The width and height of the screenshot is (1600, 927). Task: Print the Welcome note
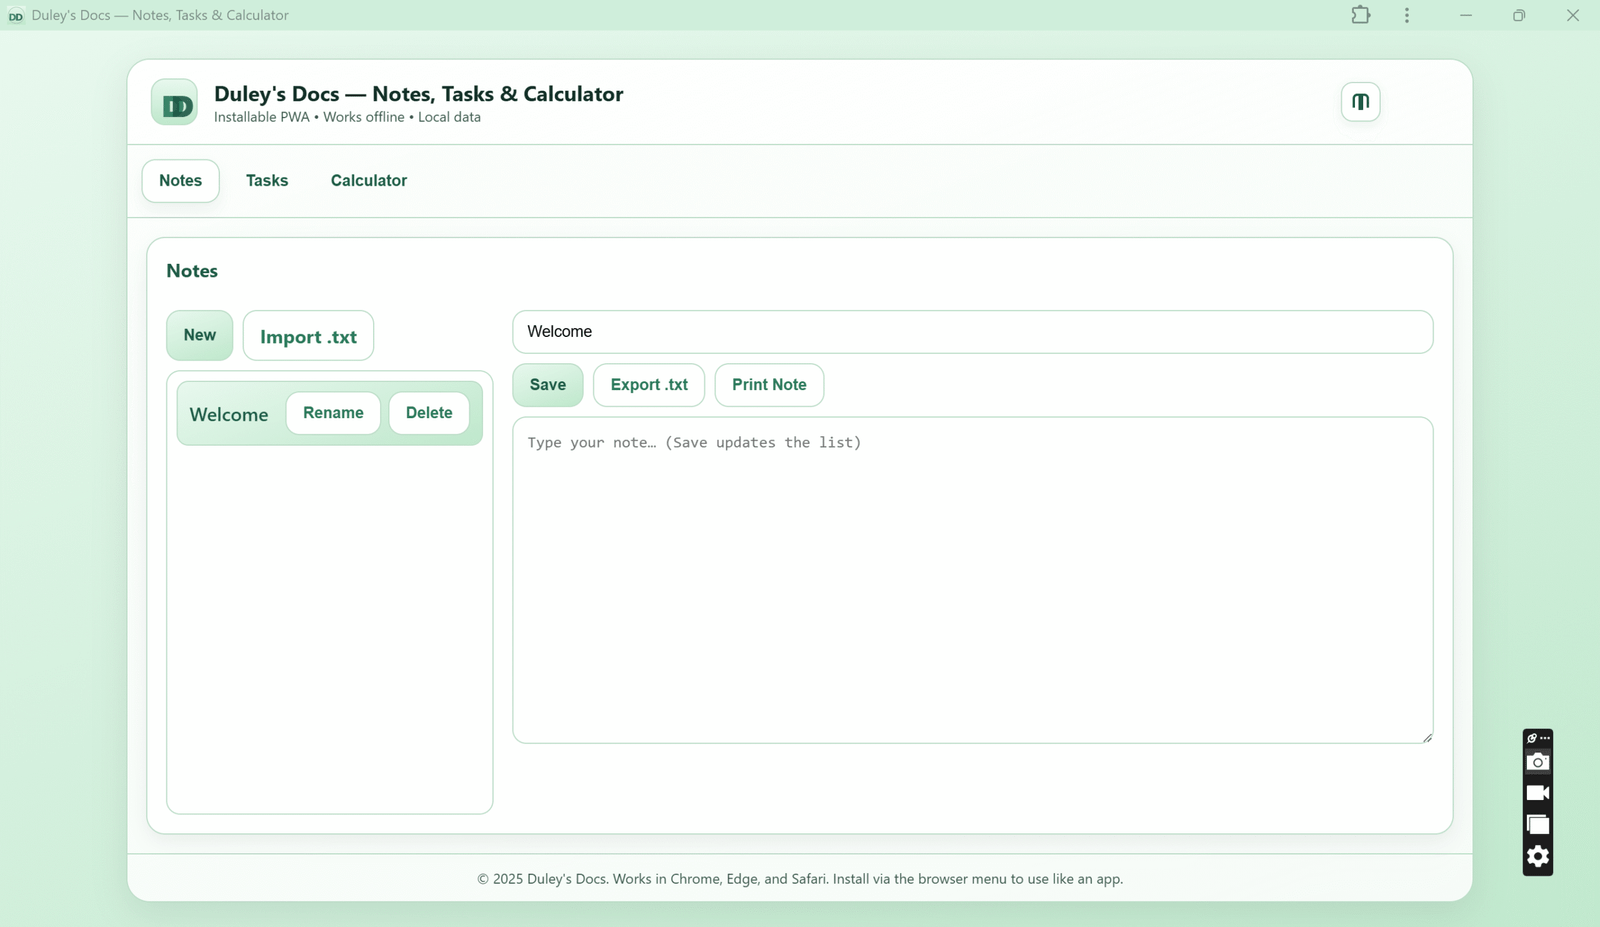[x=768, y=385]
